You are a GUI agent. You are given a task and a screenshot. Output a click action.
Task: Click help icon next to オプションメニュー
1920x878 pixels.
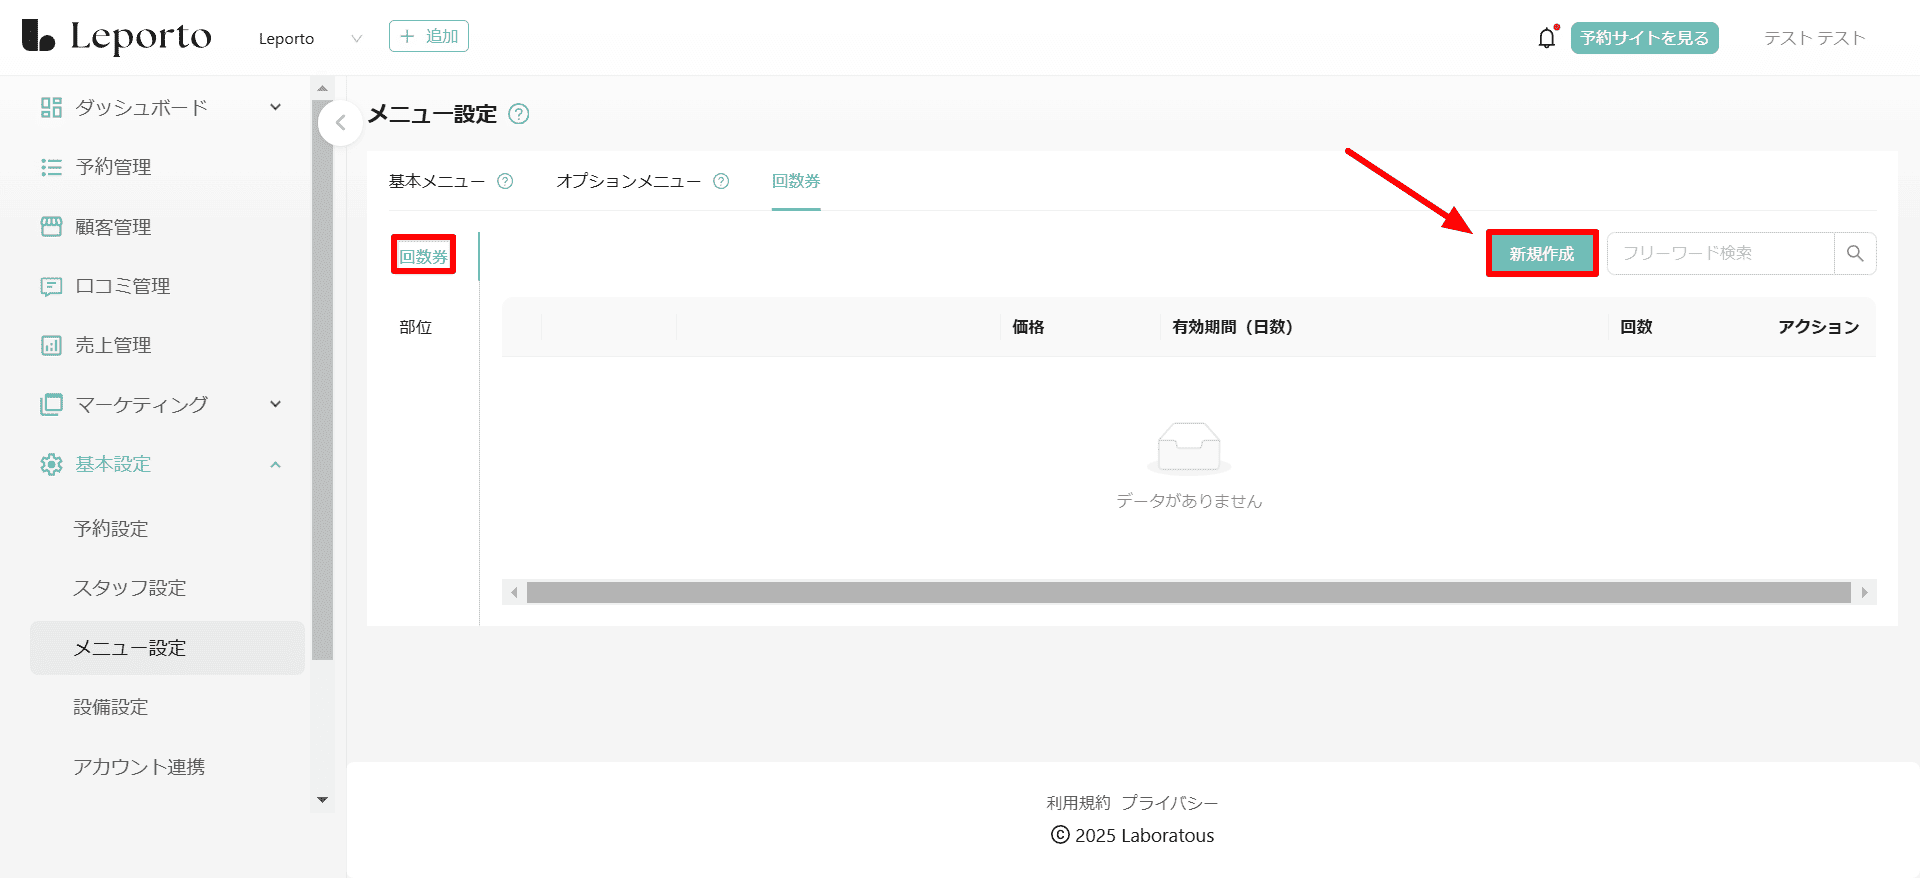point(721,181)
